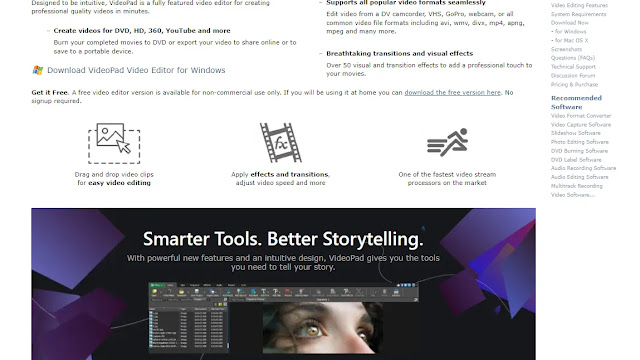Click the drag and drop clips icon

point(114,143)
